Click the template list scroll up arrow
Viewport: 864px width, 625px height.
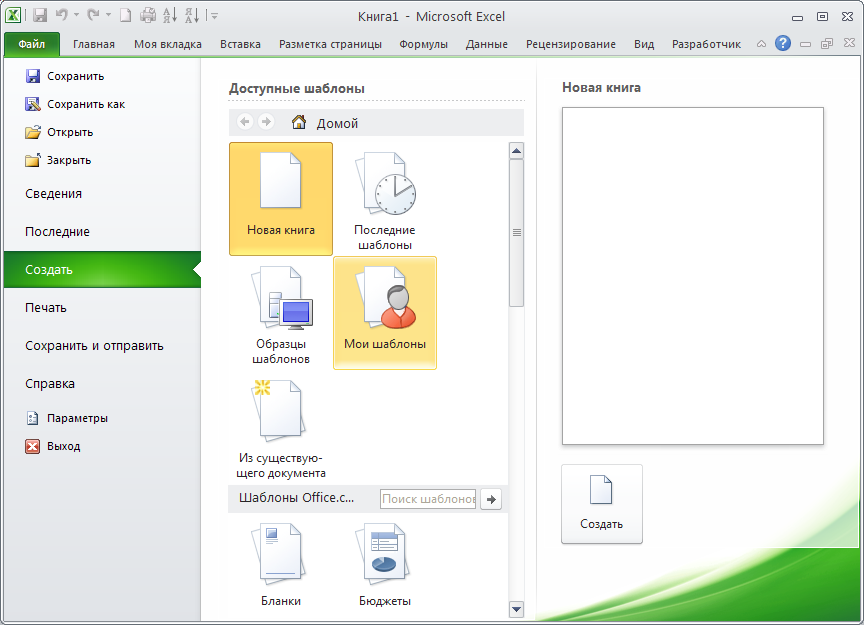click(x=516, y=150)
